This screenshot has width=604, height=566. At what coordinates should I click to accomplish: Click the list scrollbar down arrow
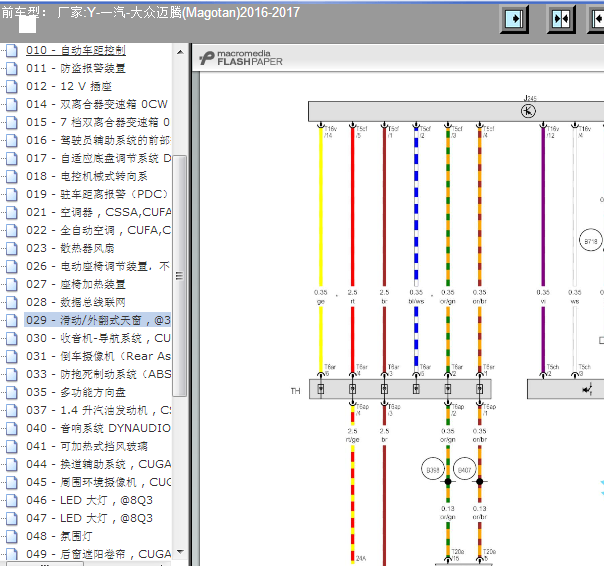[180, 552]
